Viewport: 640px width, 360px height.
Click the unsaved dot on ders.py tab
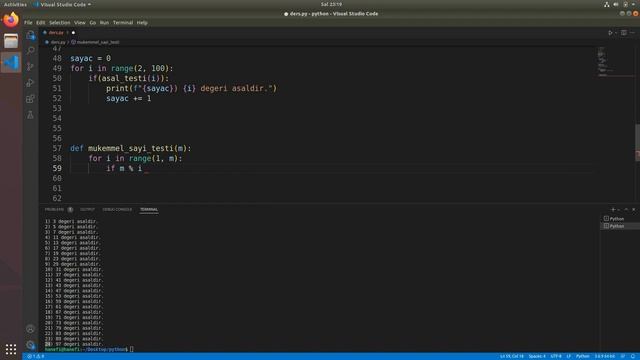pyautogui.click(x=73, y=33)
